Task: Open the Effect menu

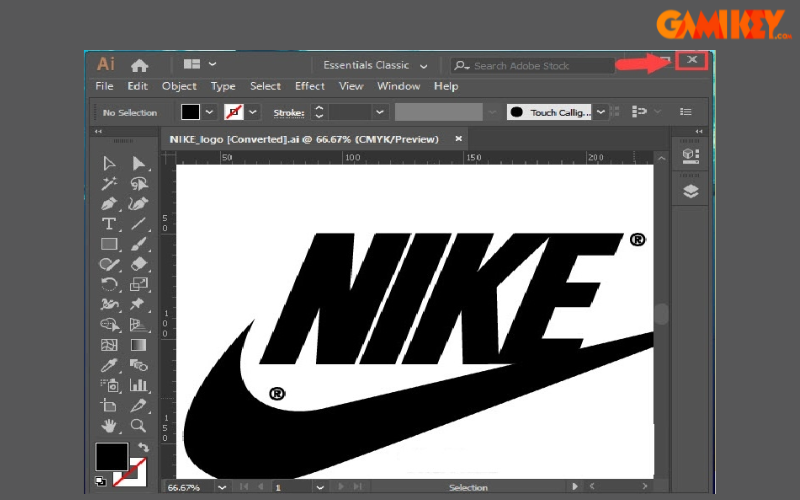Action: pos(310,86)
